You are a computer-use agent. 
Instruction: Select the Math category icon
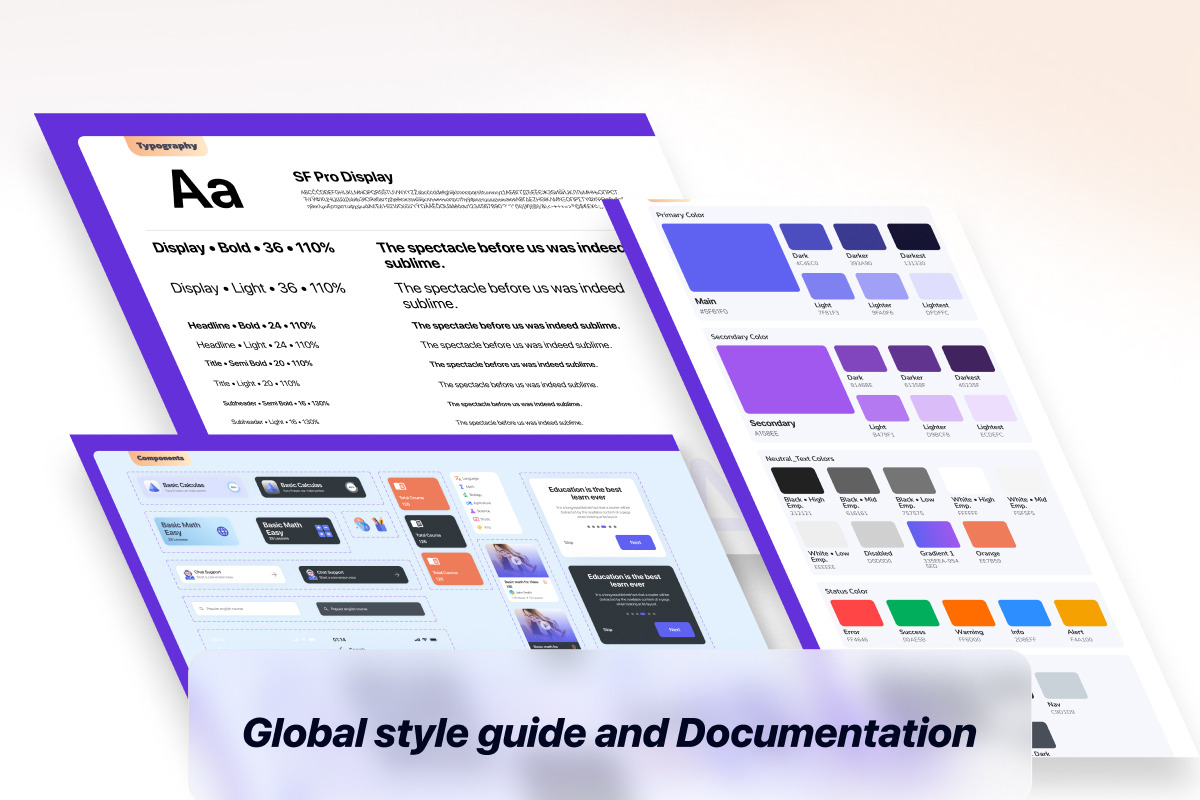click(462, 487)
